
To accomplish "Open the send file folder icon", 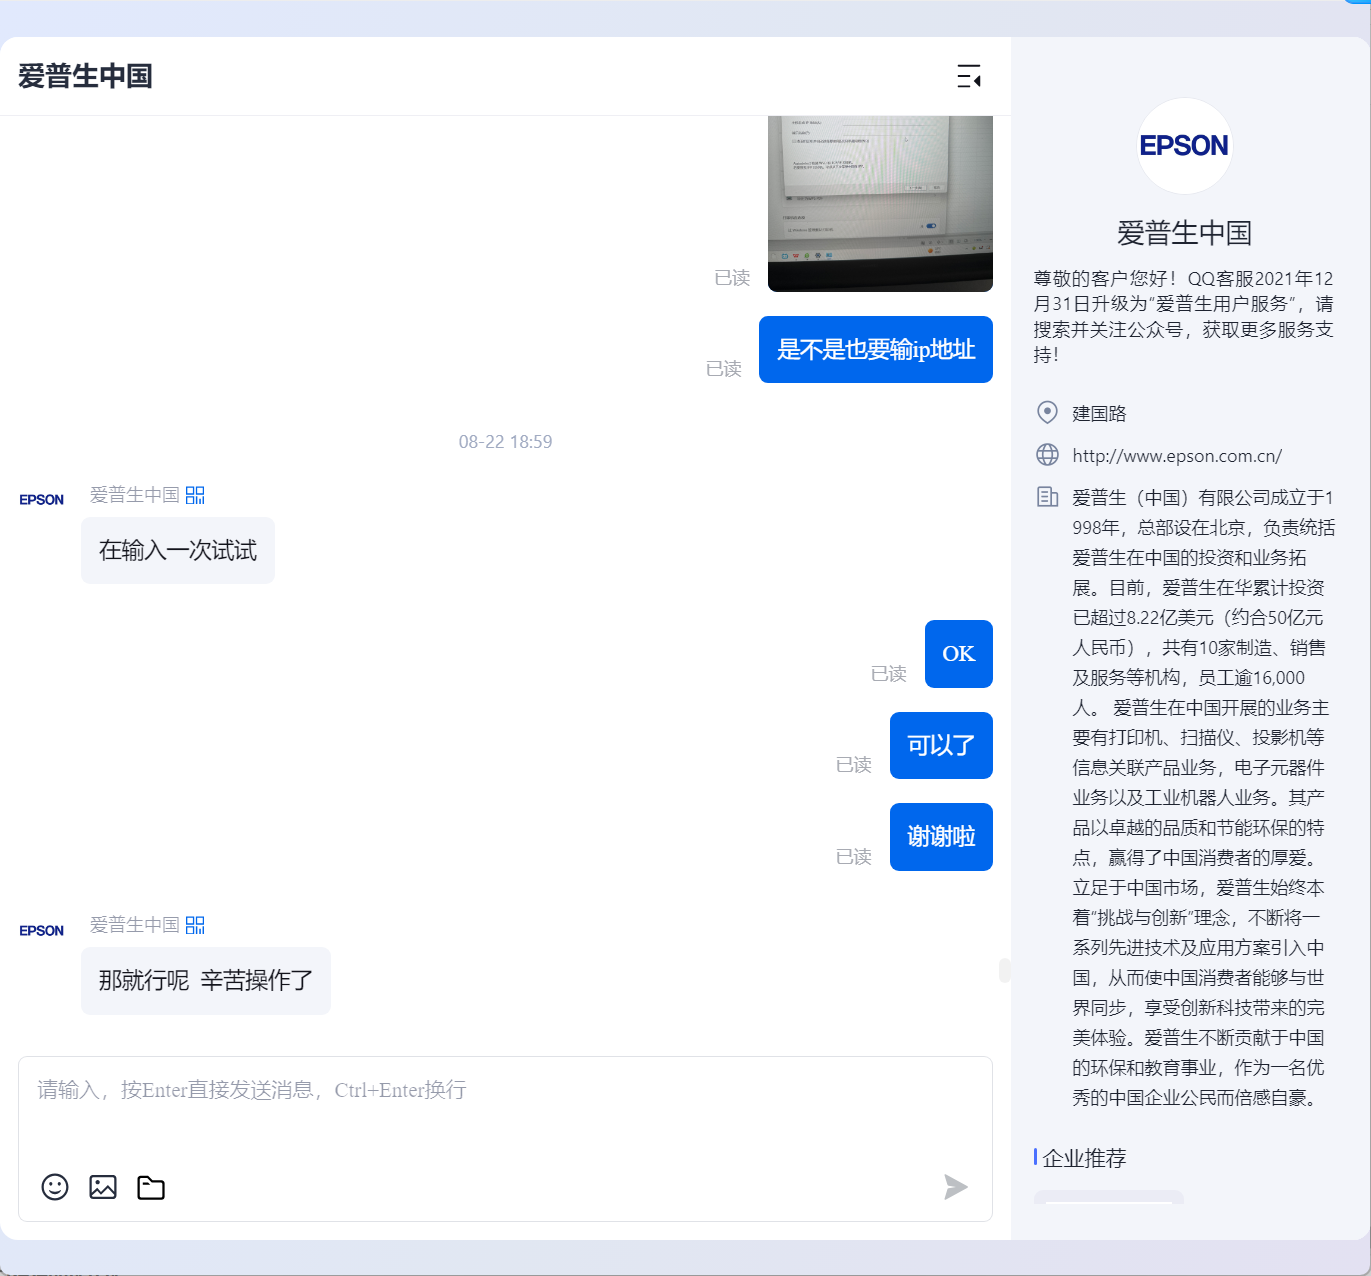I will pyautogui.click(x=151, y=1187).
